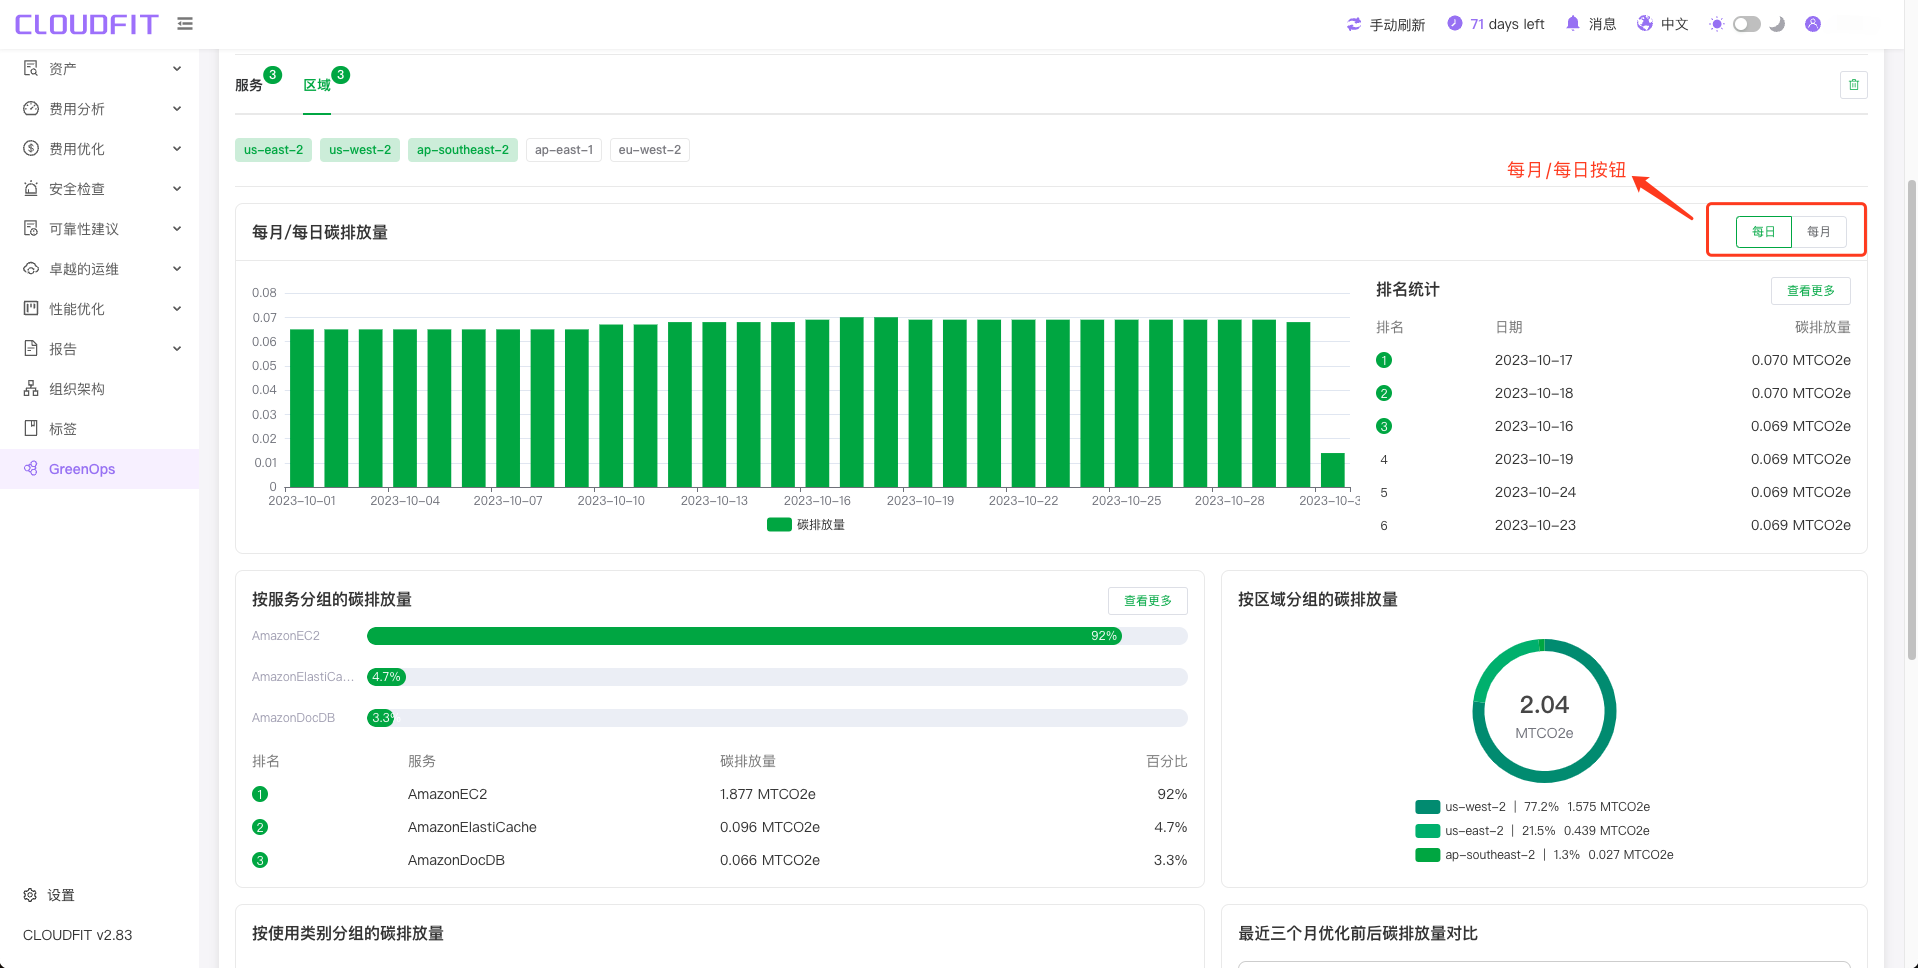Expand the 安全检查 menu chevron
The image size is (1918, 968).
pyautogui.click(x=177, y=188)
